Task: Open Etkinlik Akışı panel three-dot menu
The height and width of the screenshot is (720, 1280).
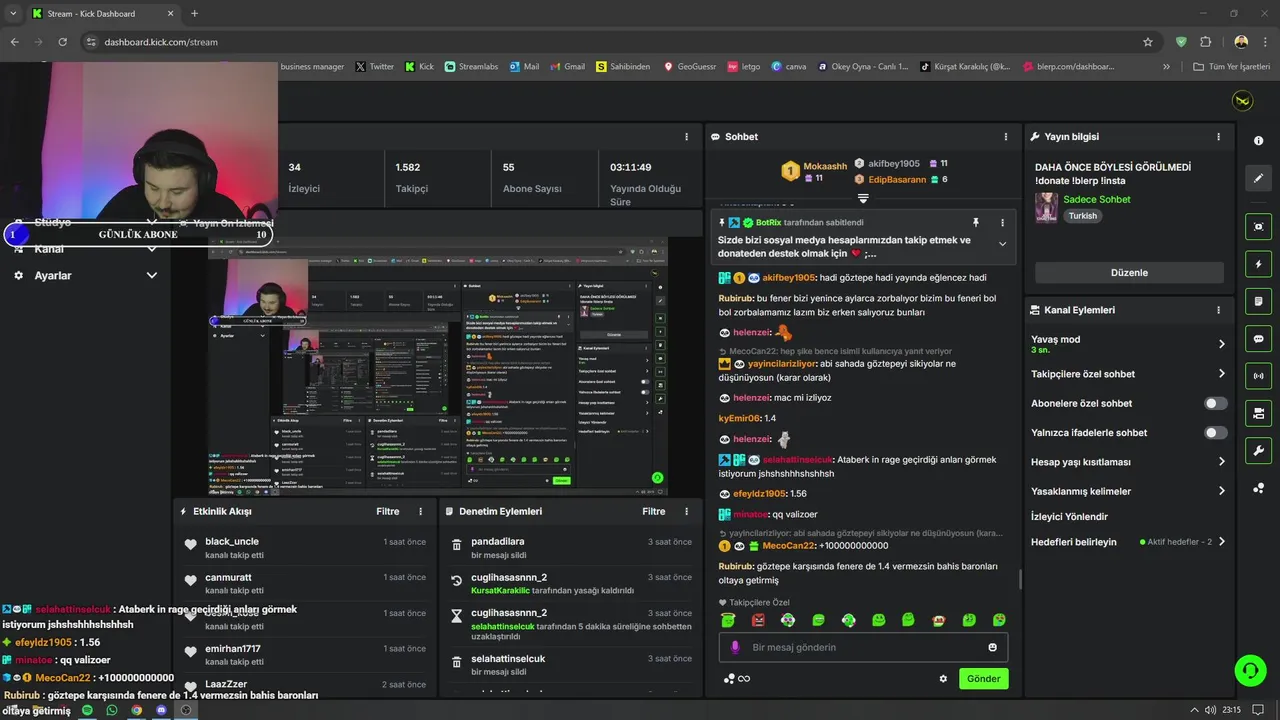Action: coord(420,511)
